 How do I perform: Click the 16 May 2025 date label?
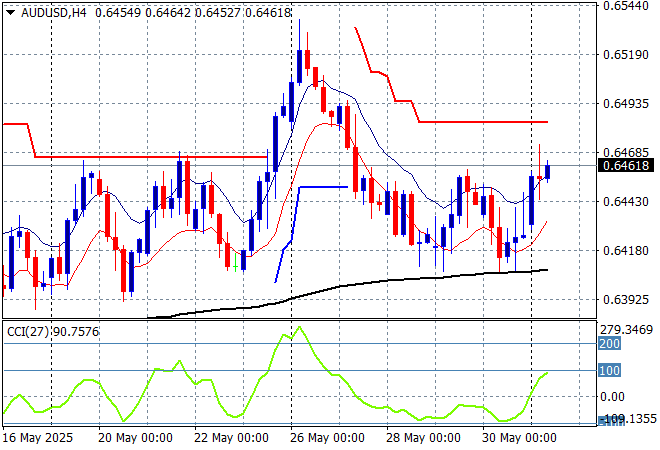point(40,437)
